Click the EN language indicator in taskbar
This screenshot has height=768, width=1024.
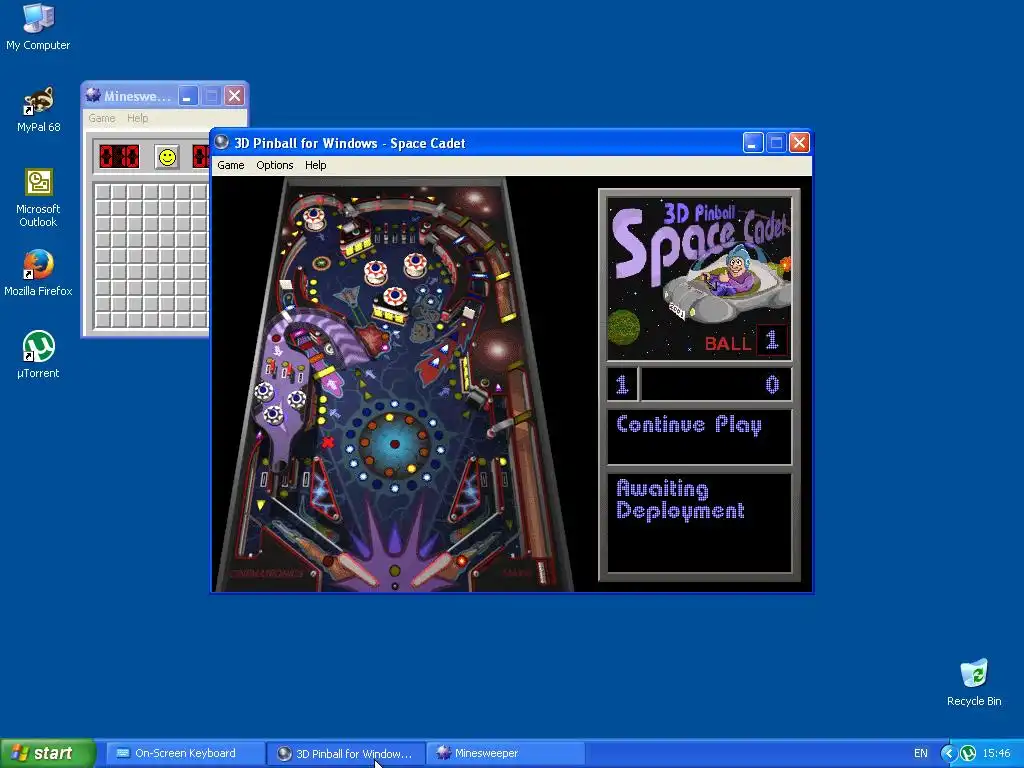point(920,753)
